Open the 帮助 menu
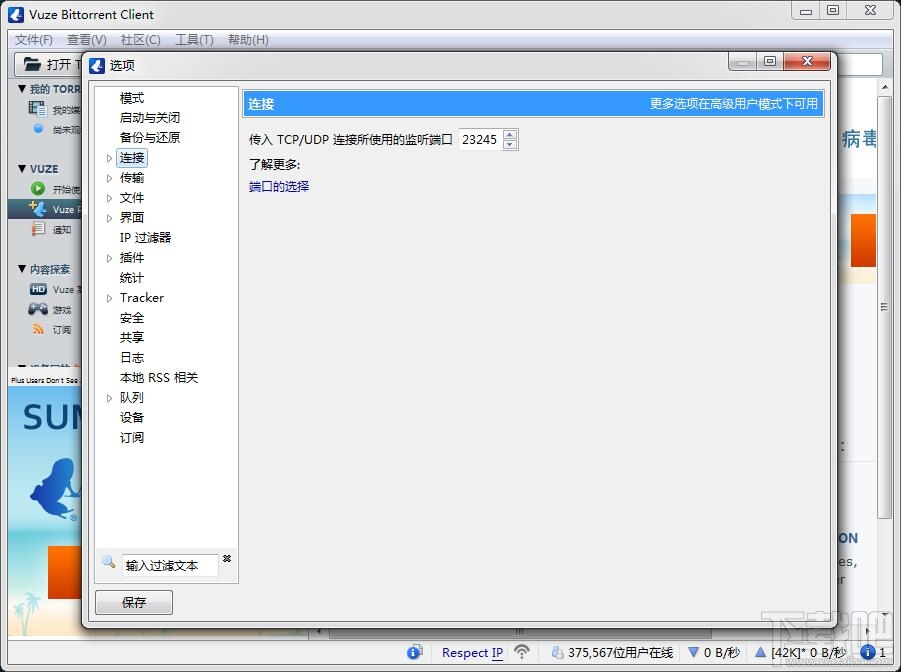 (248, 40)
